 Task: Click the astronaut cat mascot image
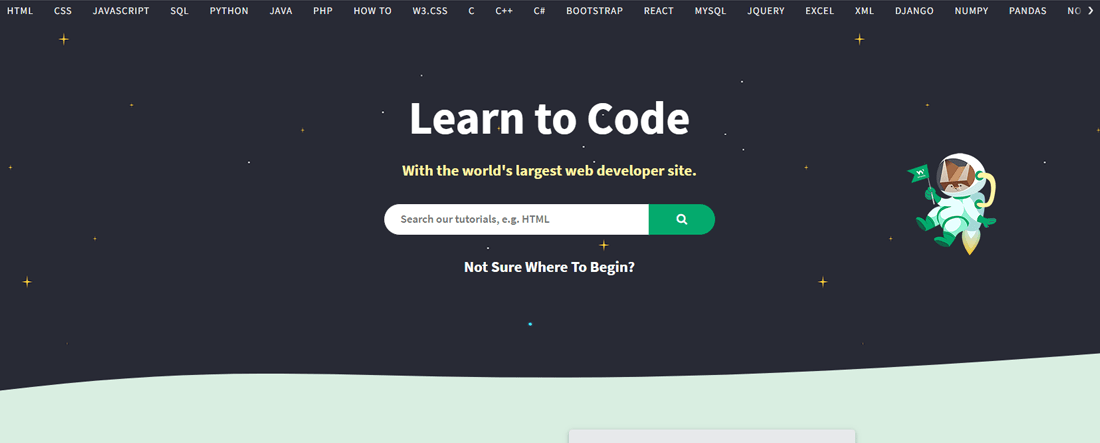[953, 203]
